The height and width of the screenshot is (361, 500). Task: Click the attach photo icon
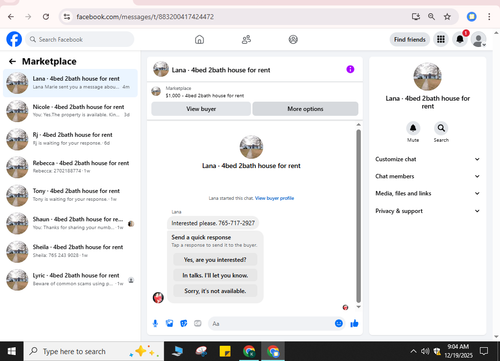pos(170,323)
